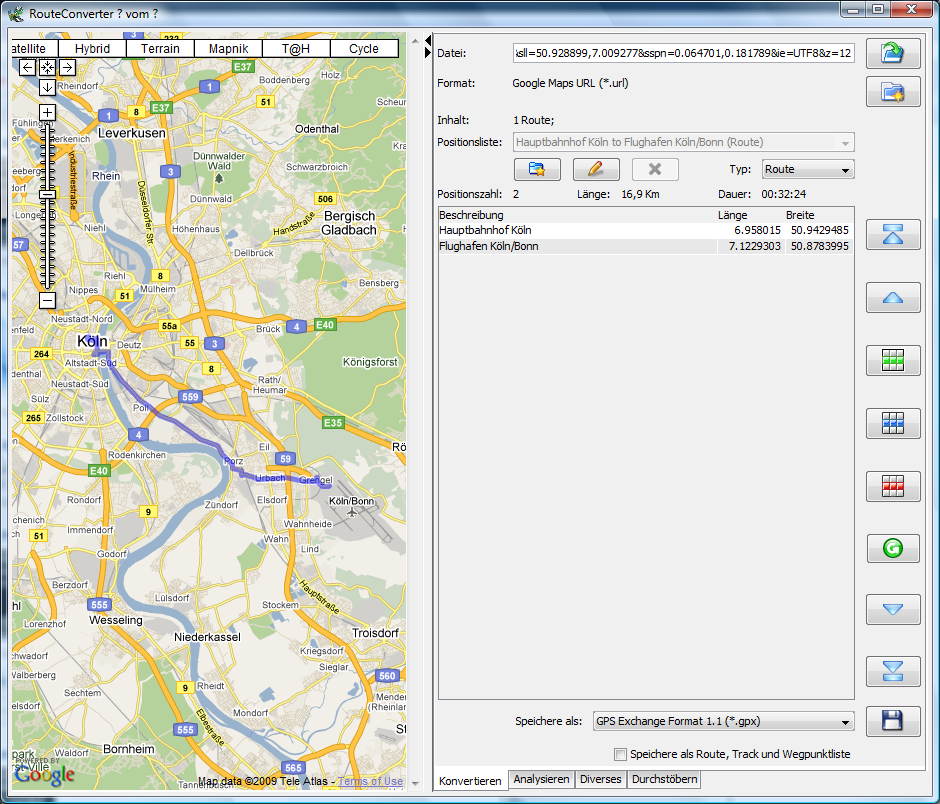Click the open file icon button

tap(893, 53)
